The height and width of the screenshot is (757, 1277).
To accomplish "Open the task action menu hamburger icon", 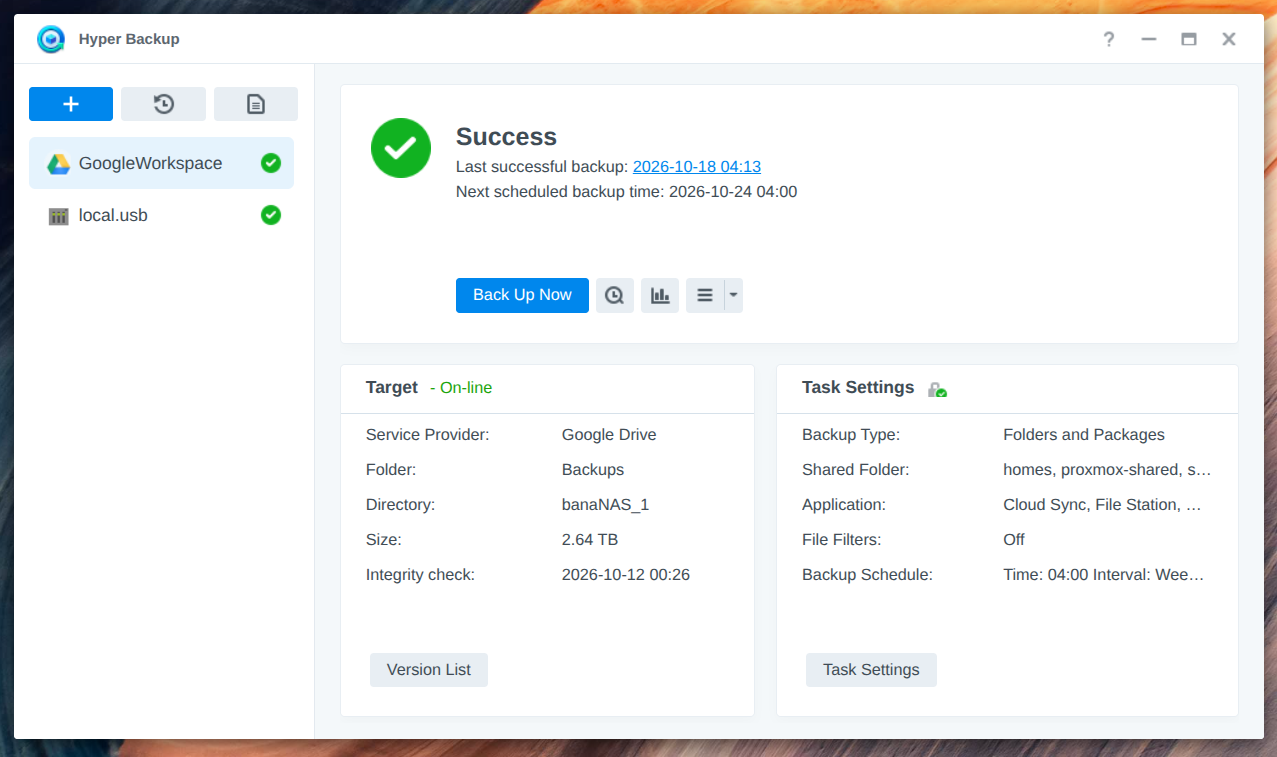I will [705, 295].
